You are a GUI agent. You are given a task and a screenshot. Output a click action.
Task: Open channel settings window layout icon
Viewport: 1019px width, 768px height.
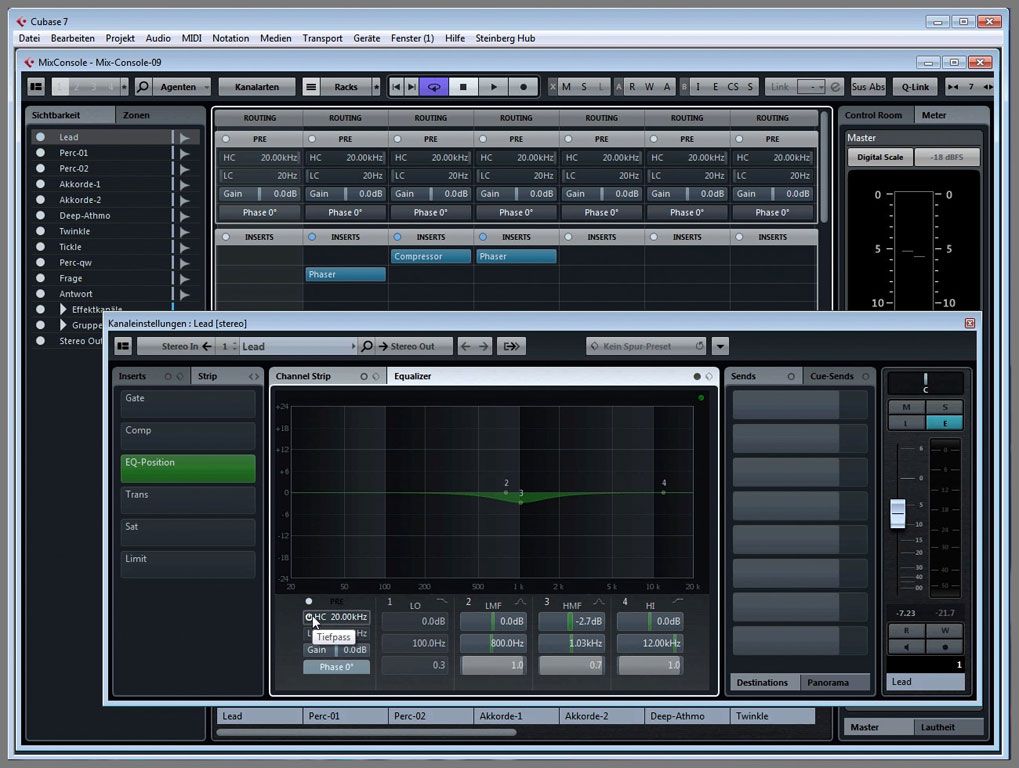point(123,346)
